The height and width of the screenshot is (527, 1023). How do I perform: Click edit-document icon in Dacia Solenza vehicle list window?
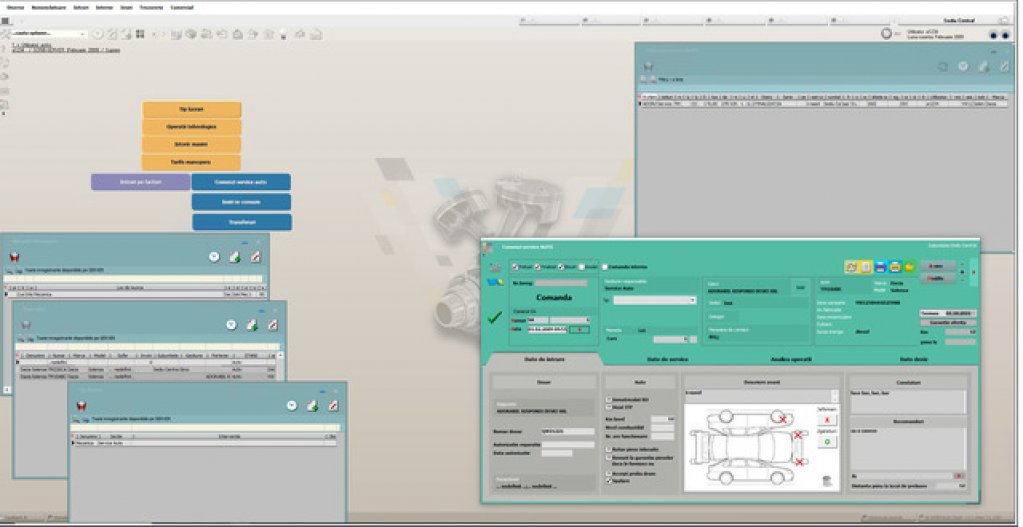[x=273, y=325]
